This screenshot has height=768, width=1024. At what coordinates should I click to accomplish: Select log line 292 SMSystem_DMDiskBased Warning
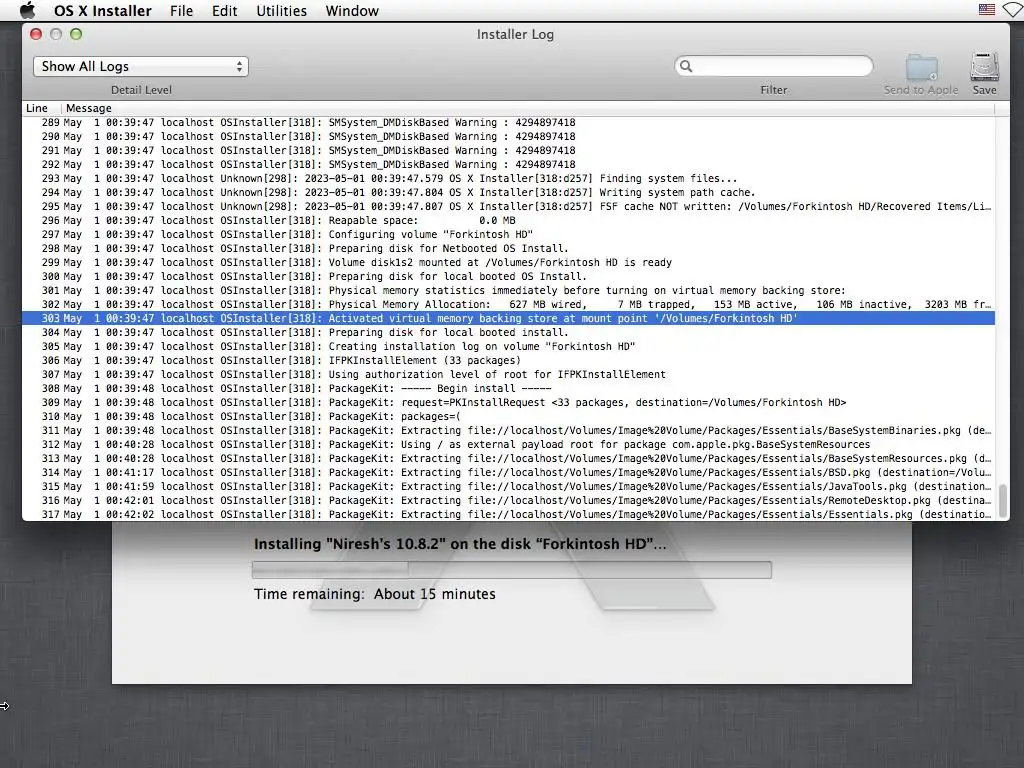tap(508, 165)
